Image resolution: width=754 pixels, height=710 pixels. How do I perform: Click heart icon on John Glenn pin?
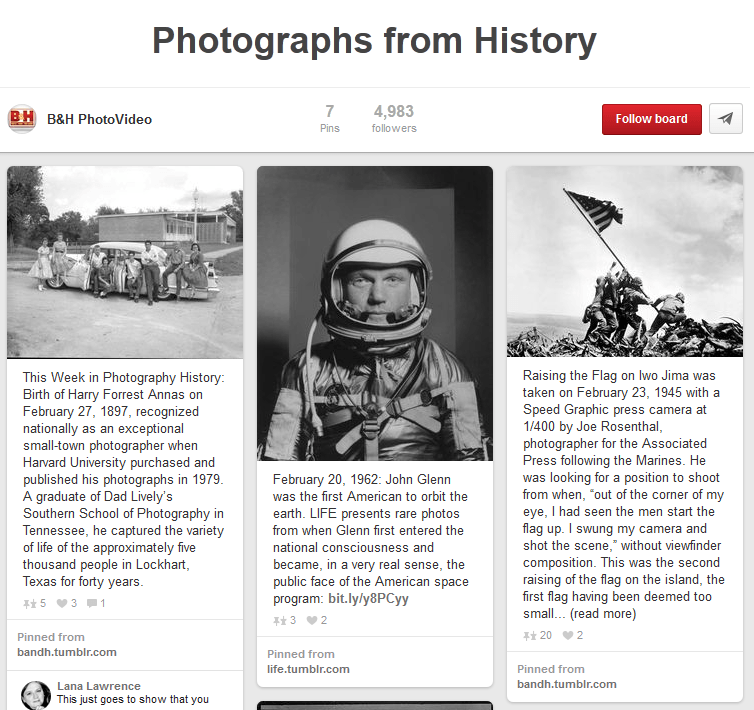[312, 621]
